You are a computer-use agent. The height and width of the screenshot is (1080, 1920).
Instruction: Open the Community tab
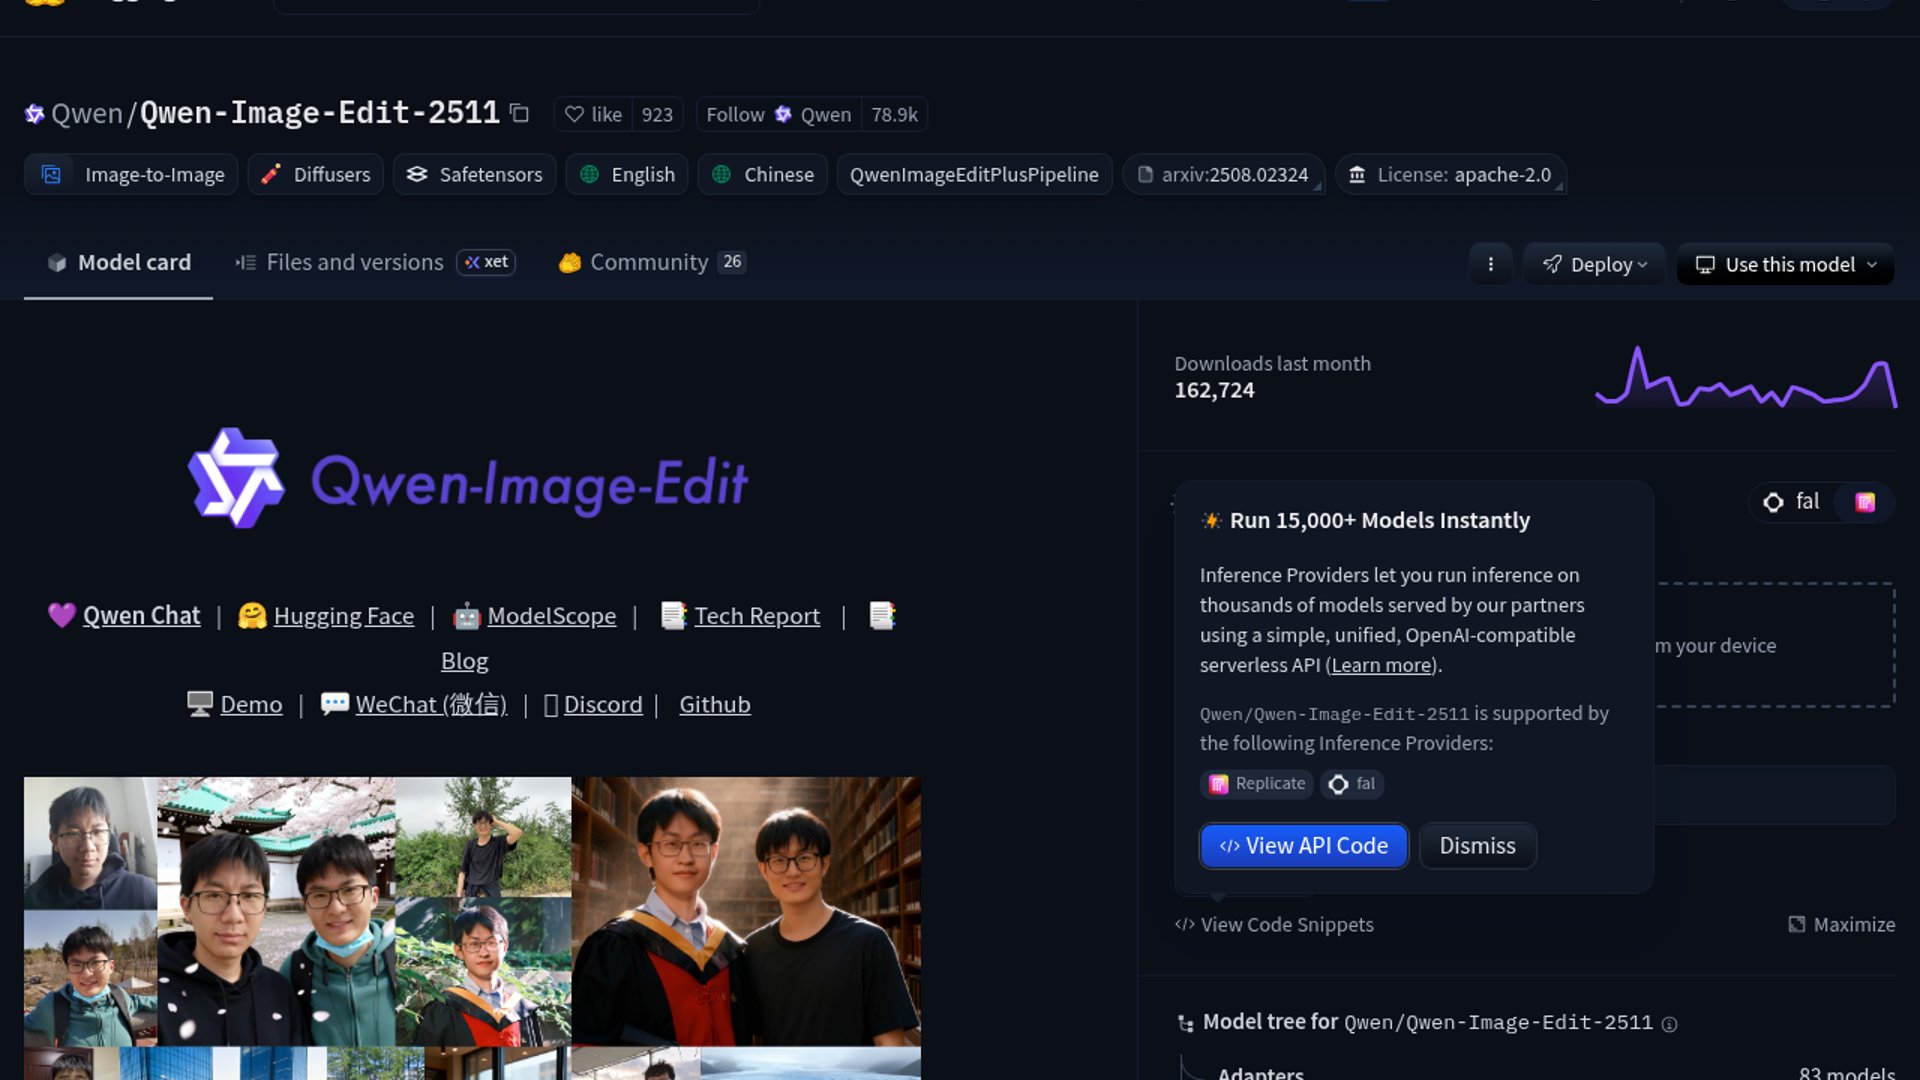click(649, 262)
